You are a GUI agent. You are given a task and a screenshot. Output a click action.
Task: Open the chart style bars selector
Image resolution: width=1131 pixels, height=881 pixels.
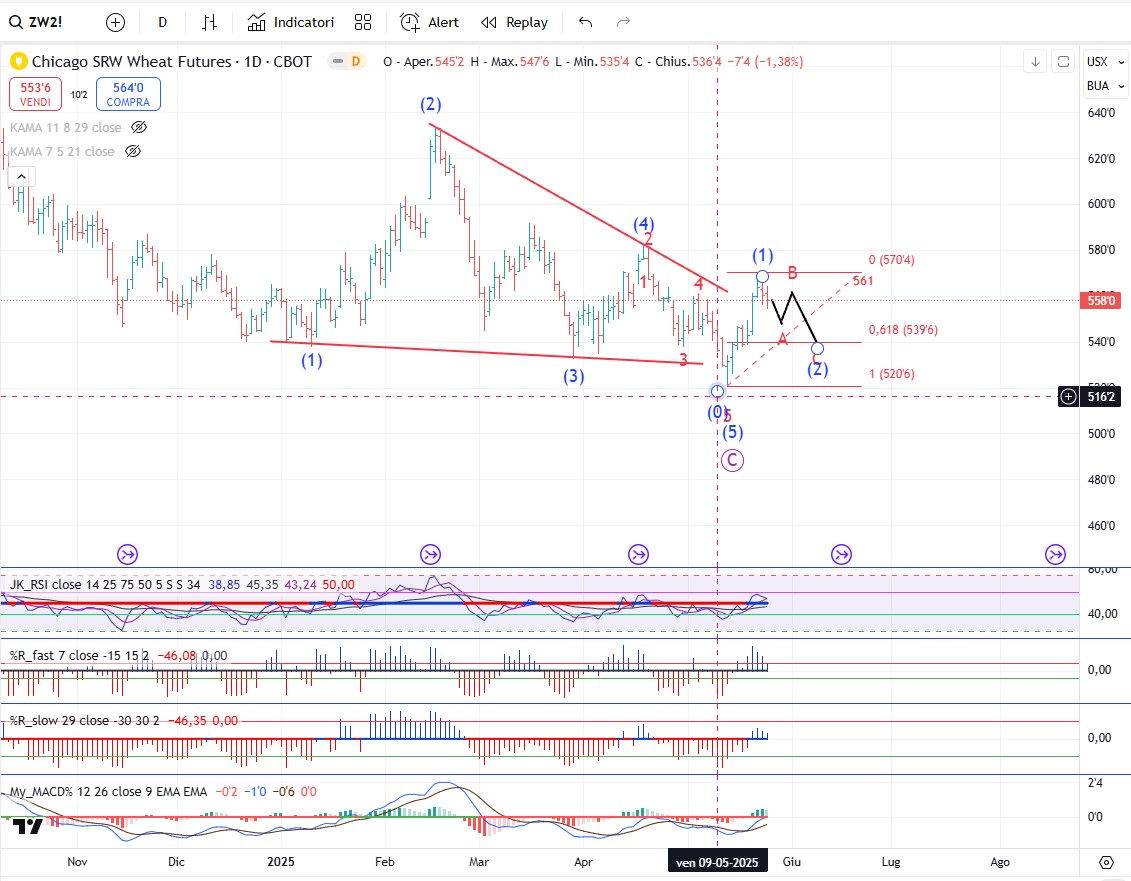[x=209, y=22]
